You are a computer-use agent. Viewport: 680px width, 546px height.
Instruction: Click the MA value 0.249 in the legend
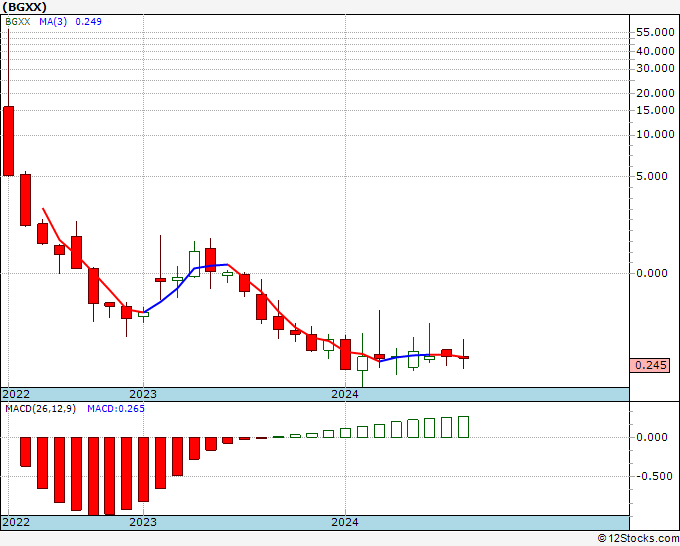coord(88,22)
